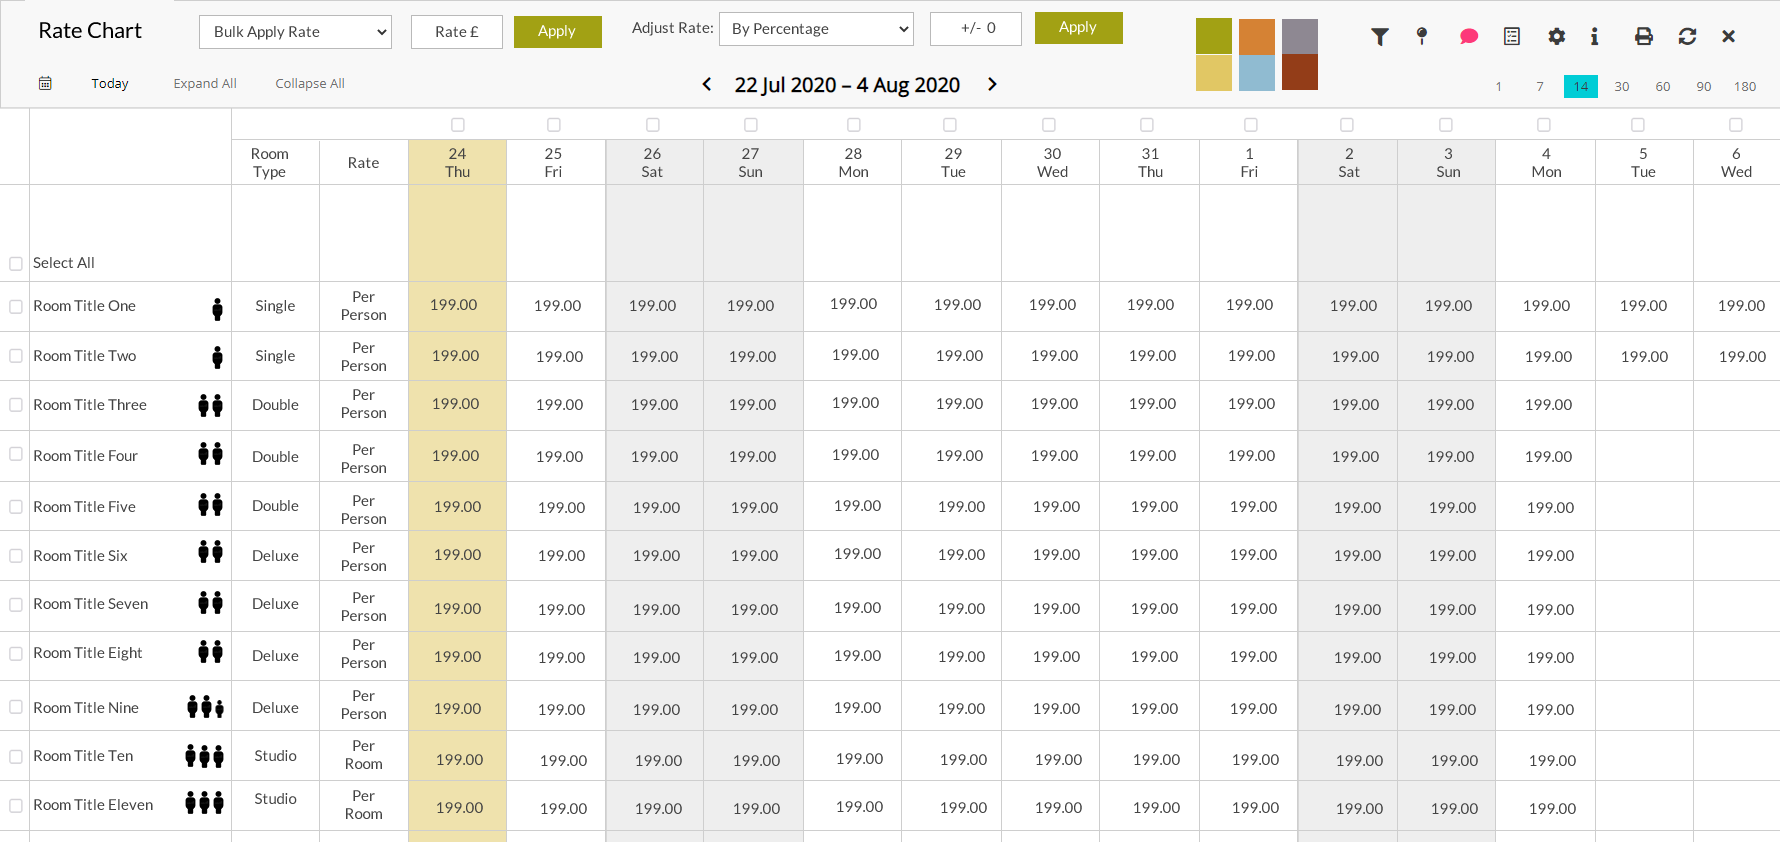Click the pin icon in toolbar
Screen dimensions: 1780x842
[x=1422, y=37]
